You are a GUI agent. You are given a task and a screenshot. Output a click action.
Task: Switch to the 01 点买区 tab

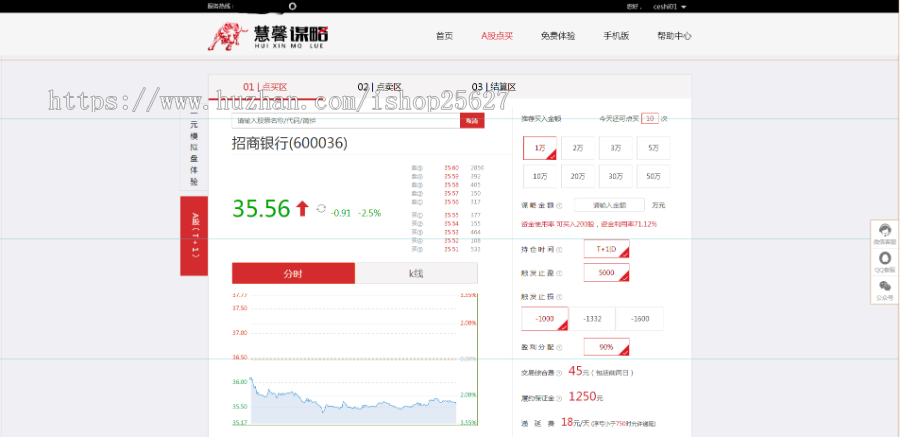(265, 87)
